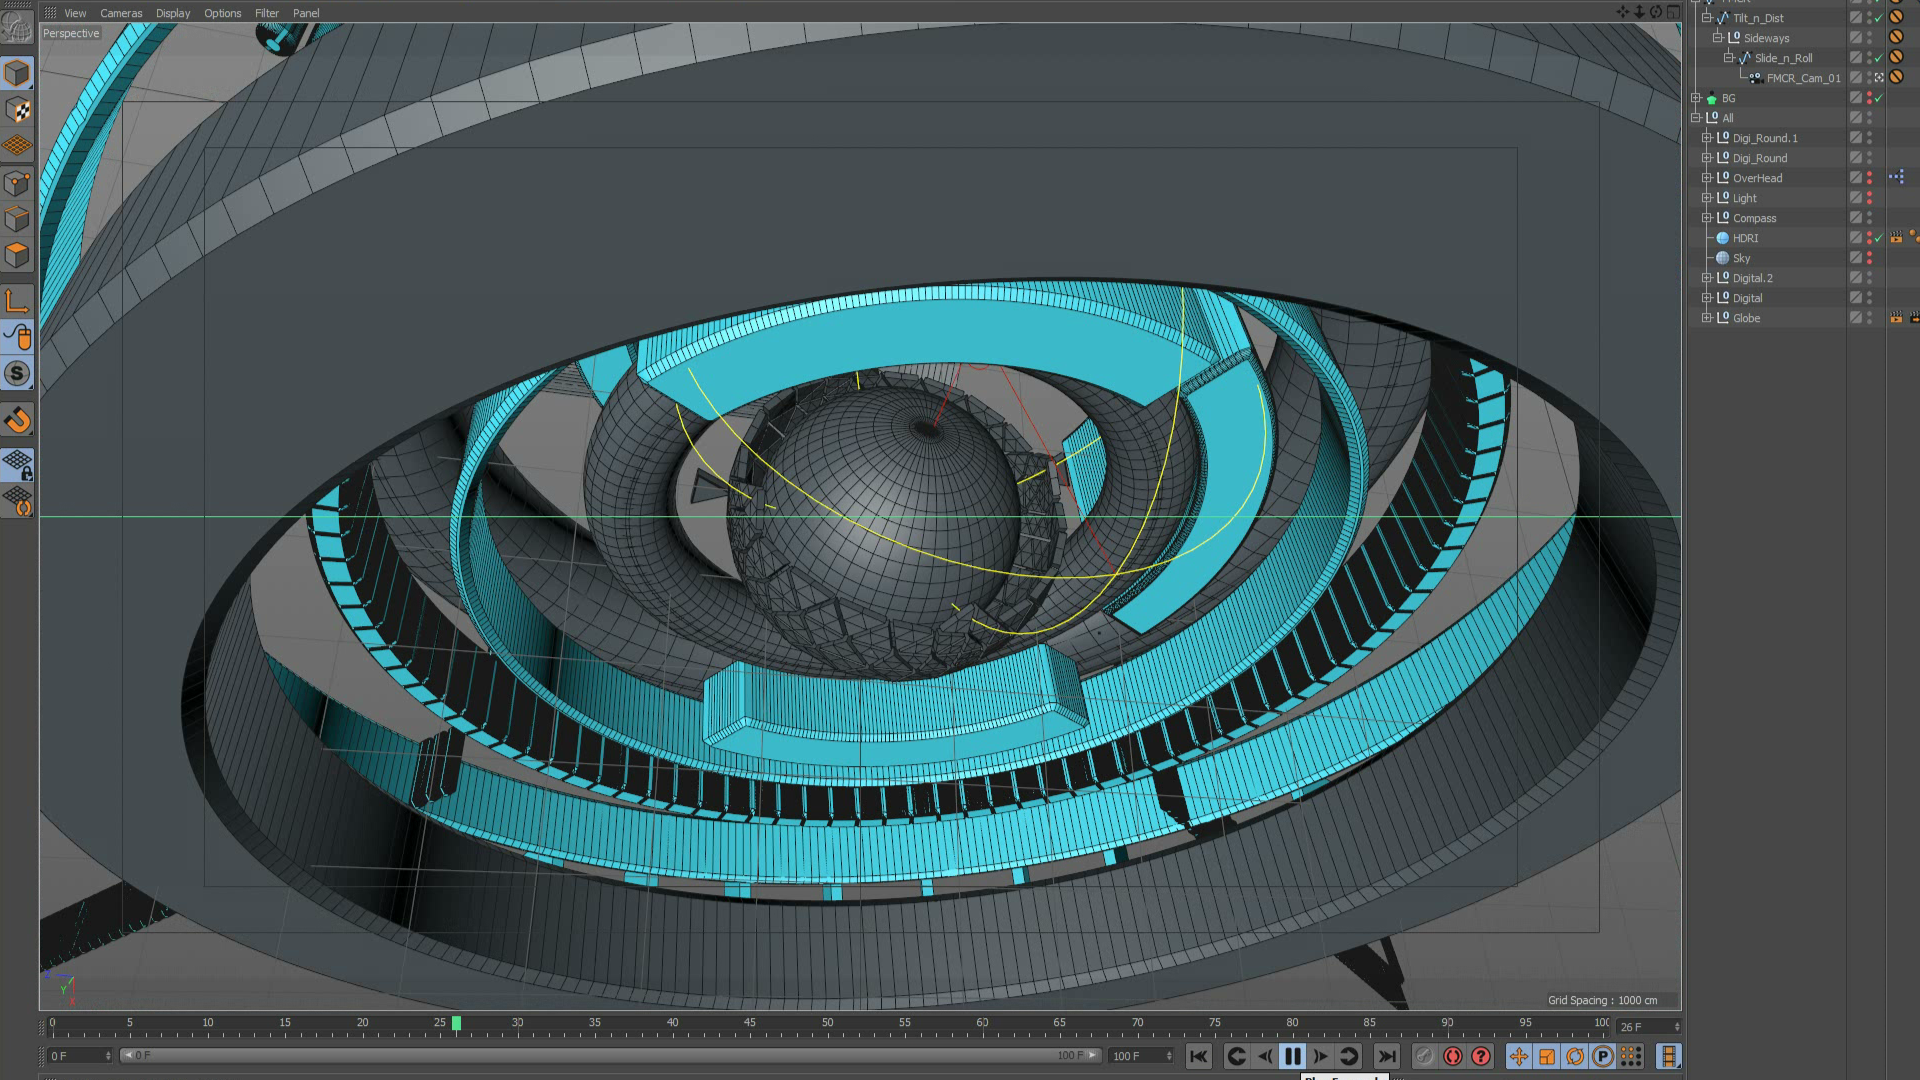Toggle visibility dots of the Sky object
Viewport: 1920px width, 1080px height.
click(x=1869, y=258)
